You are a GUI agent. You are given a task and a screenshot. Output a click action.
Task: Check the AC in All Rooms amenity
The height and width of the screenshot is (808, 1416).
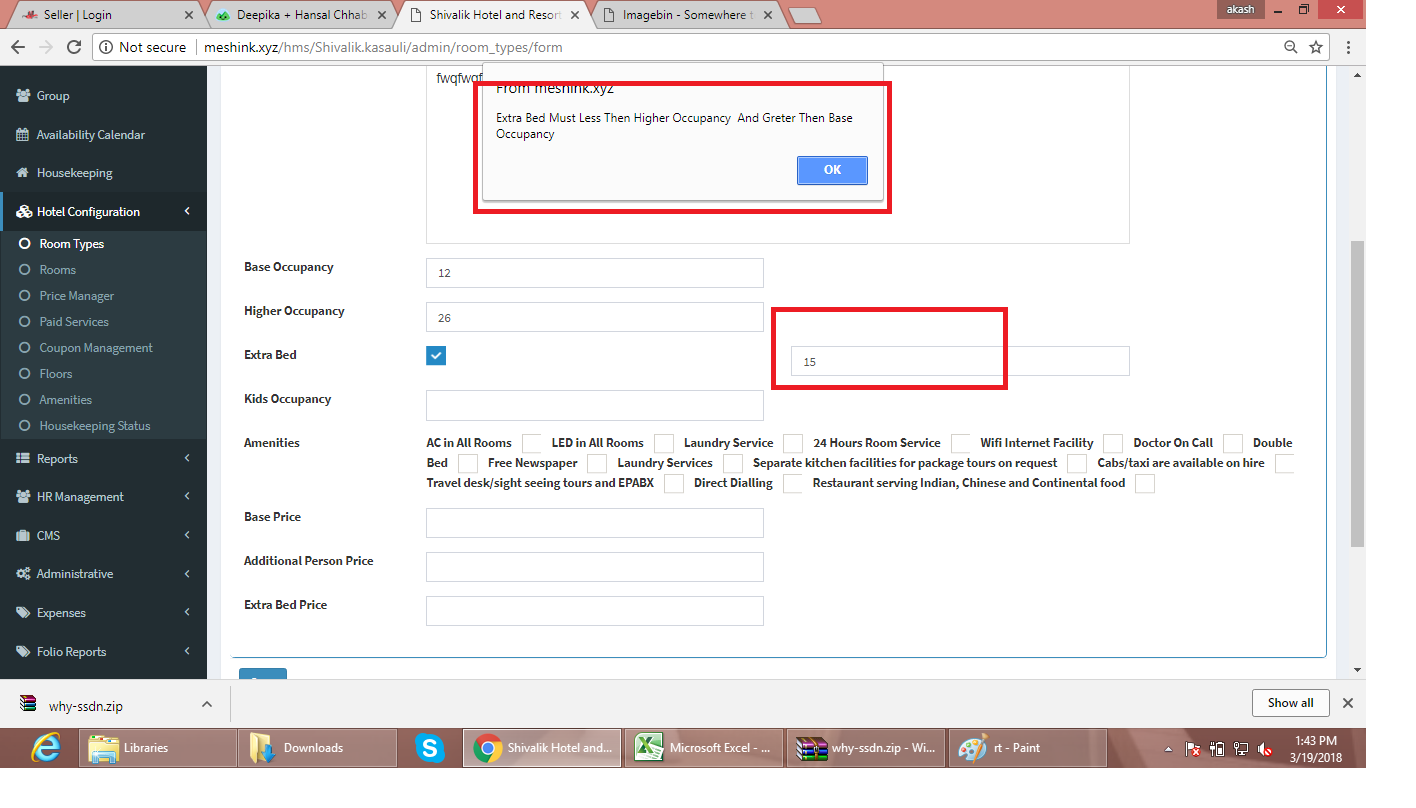pyautogui.click(x=532, y=443)
